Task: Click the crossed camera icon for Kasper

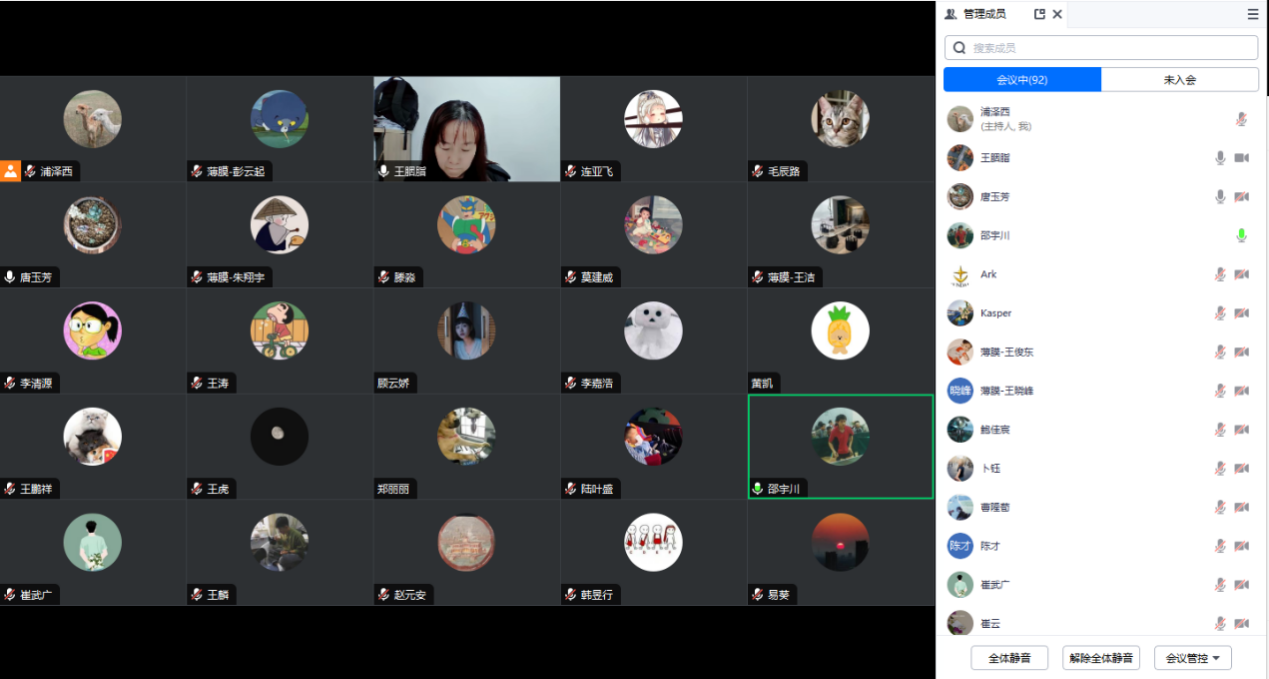Action: [1241, 314]
